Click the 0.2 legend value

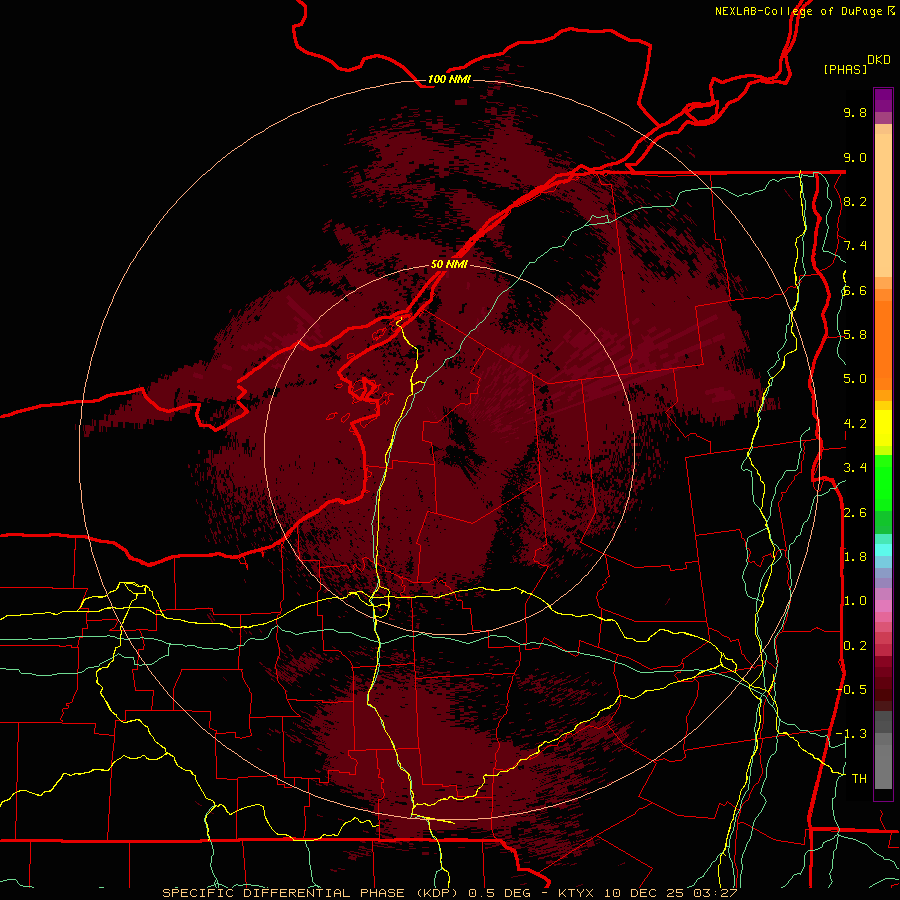tap(855, 646)
